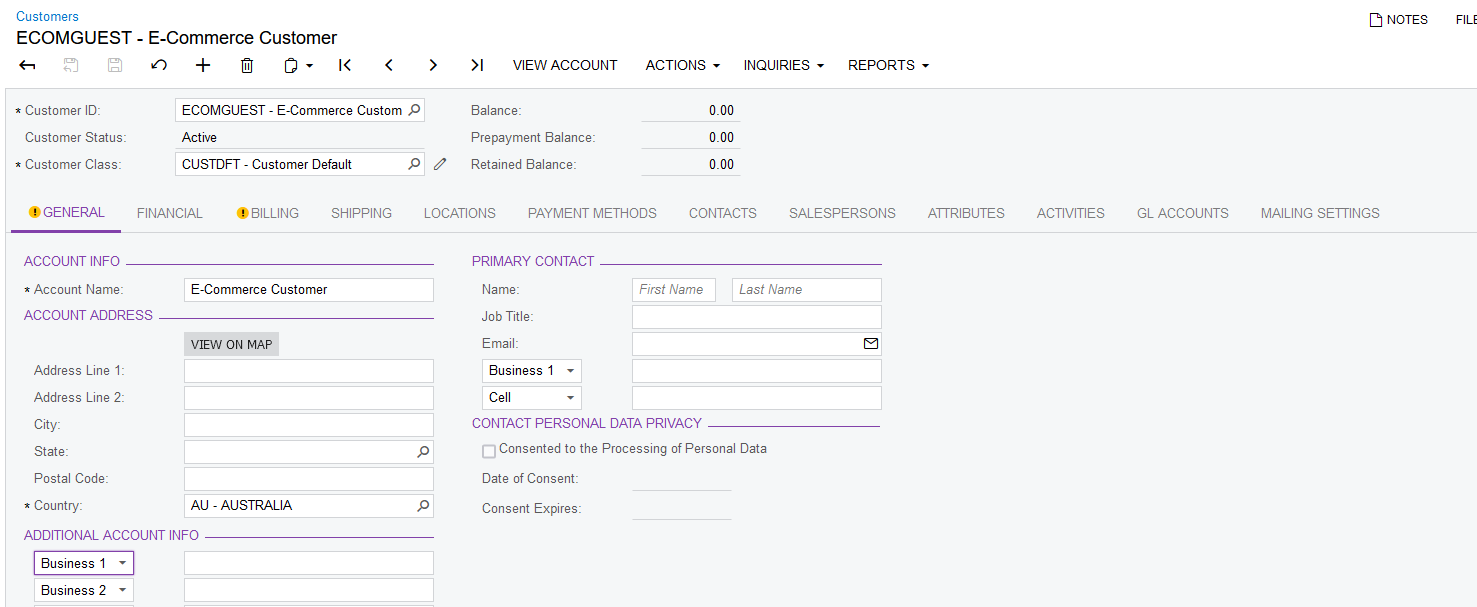
Task: Click the Account Name input field
Action: coord(309,290)
